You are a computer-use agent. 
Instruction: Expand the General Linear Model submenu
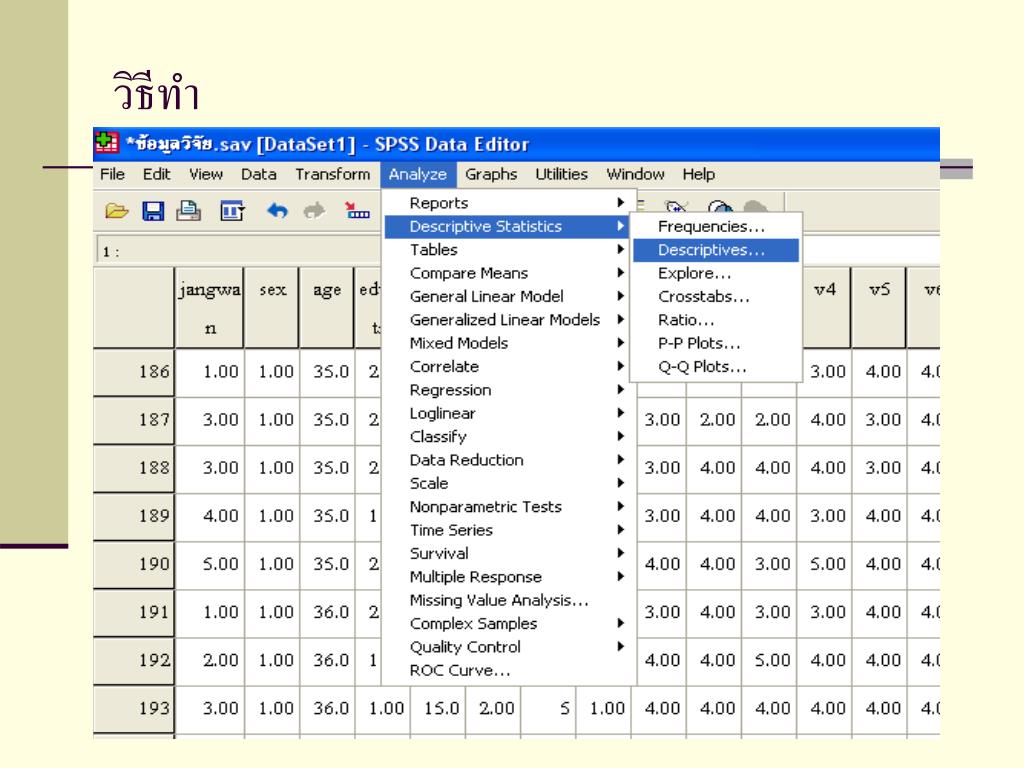[x=506, y=296]
